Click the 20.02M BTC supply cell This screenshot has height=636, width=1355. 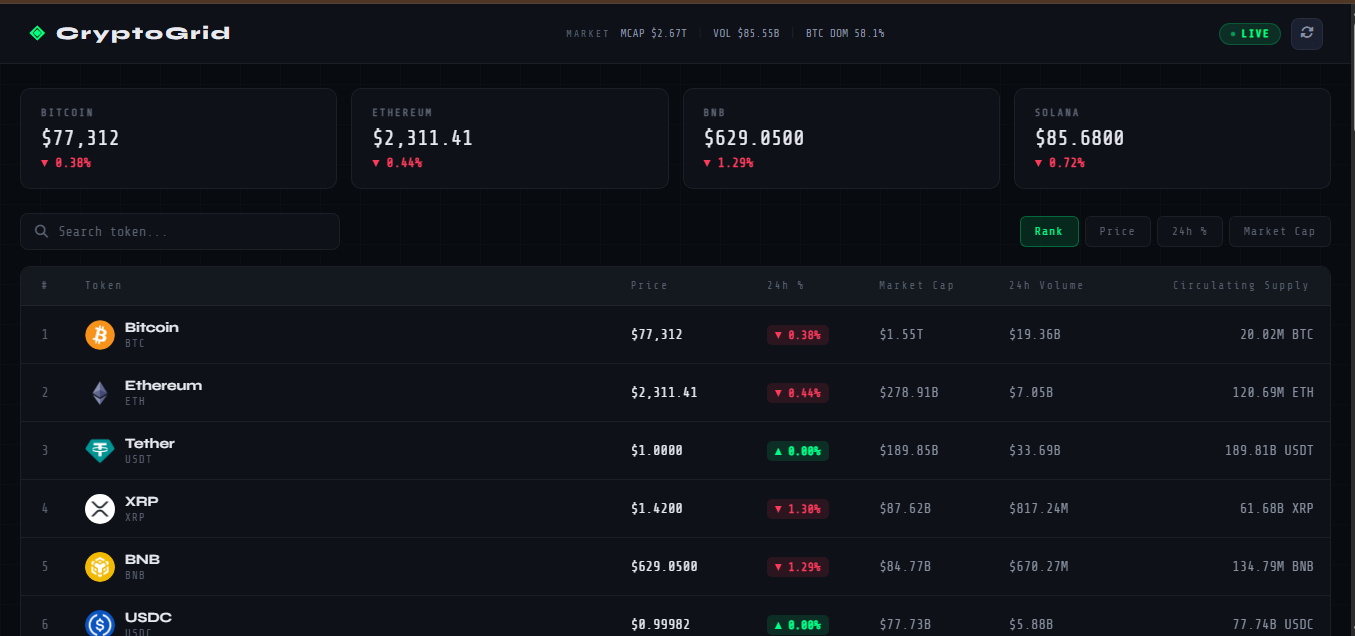pos(1277,335)
